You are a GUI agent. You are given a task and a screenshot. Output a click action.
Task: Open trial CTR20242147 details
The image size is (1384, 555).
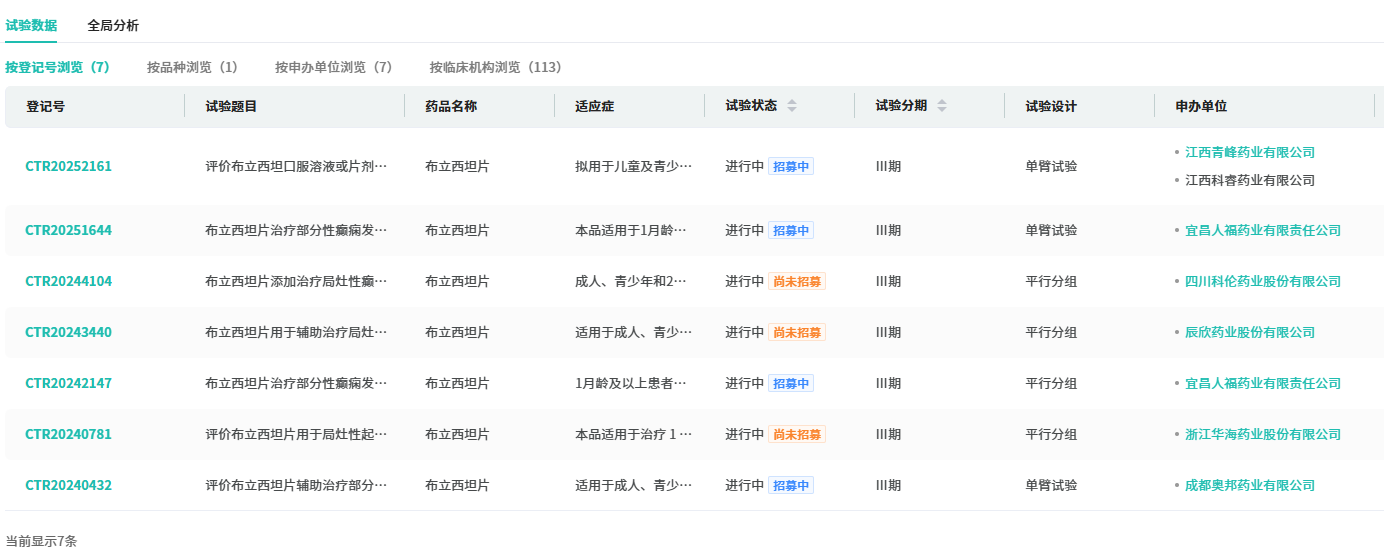(x=68, y=383)
